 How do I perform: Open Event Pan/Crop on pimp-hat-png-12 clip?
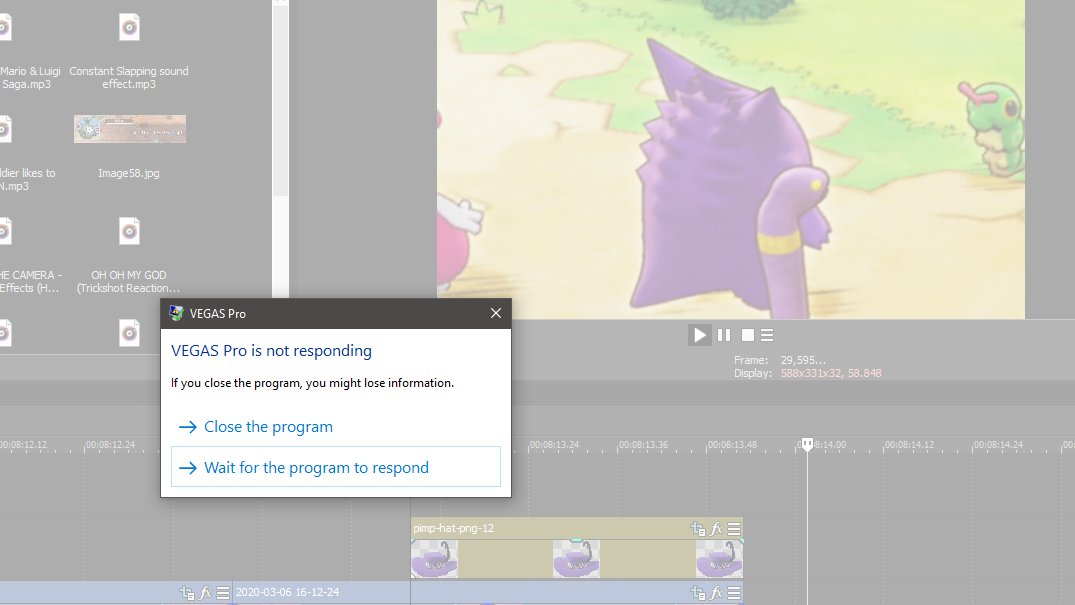click(698, 529)
